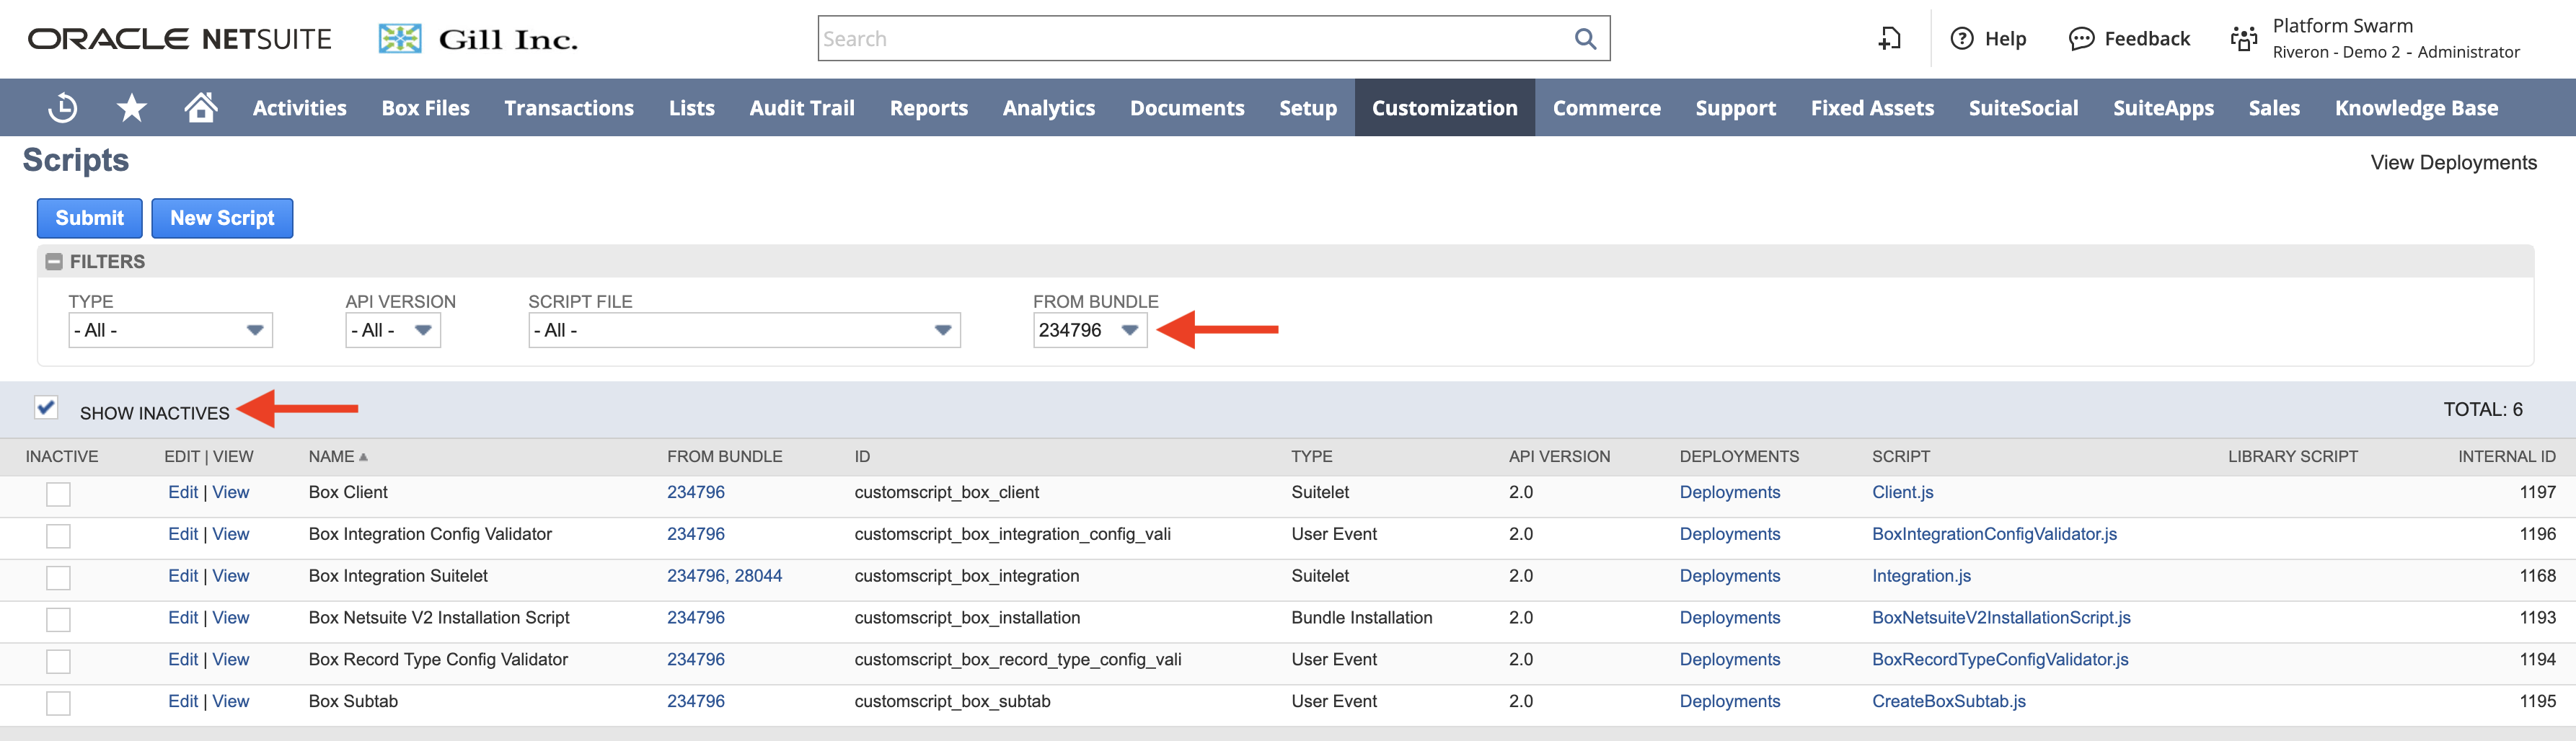Click the search magnifier icon

pos(1585,39)
